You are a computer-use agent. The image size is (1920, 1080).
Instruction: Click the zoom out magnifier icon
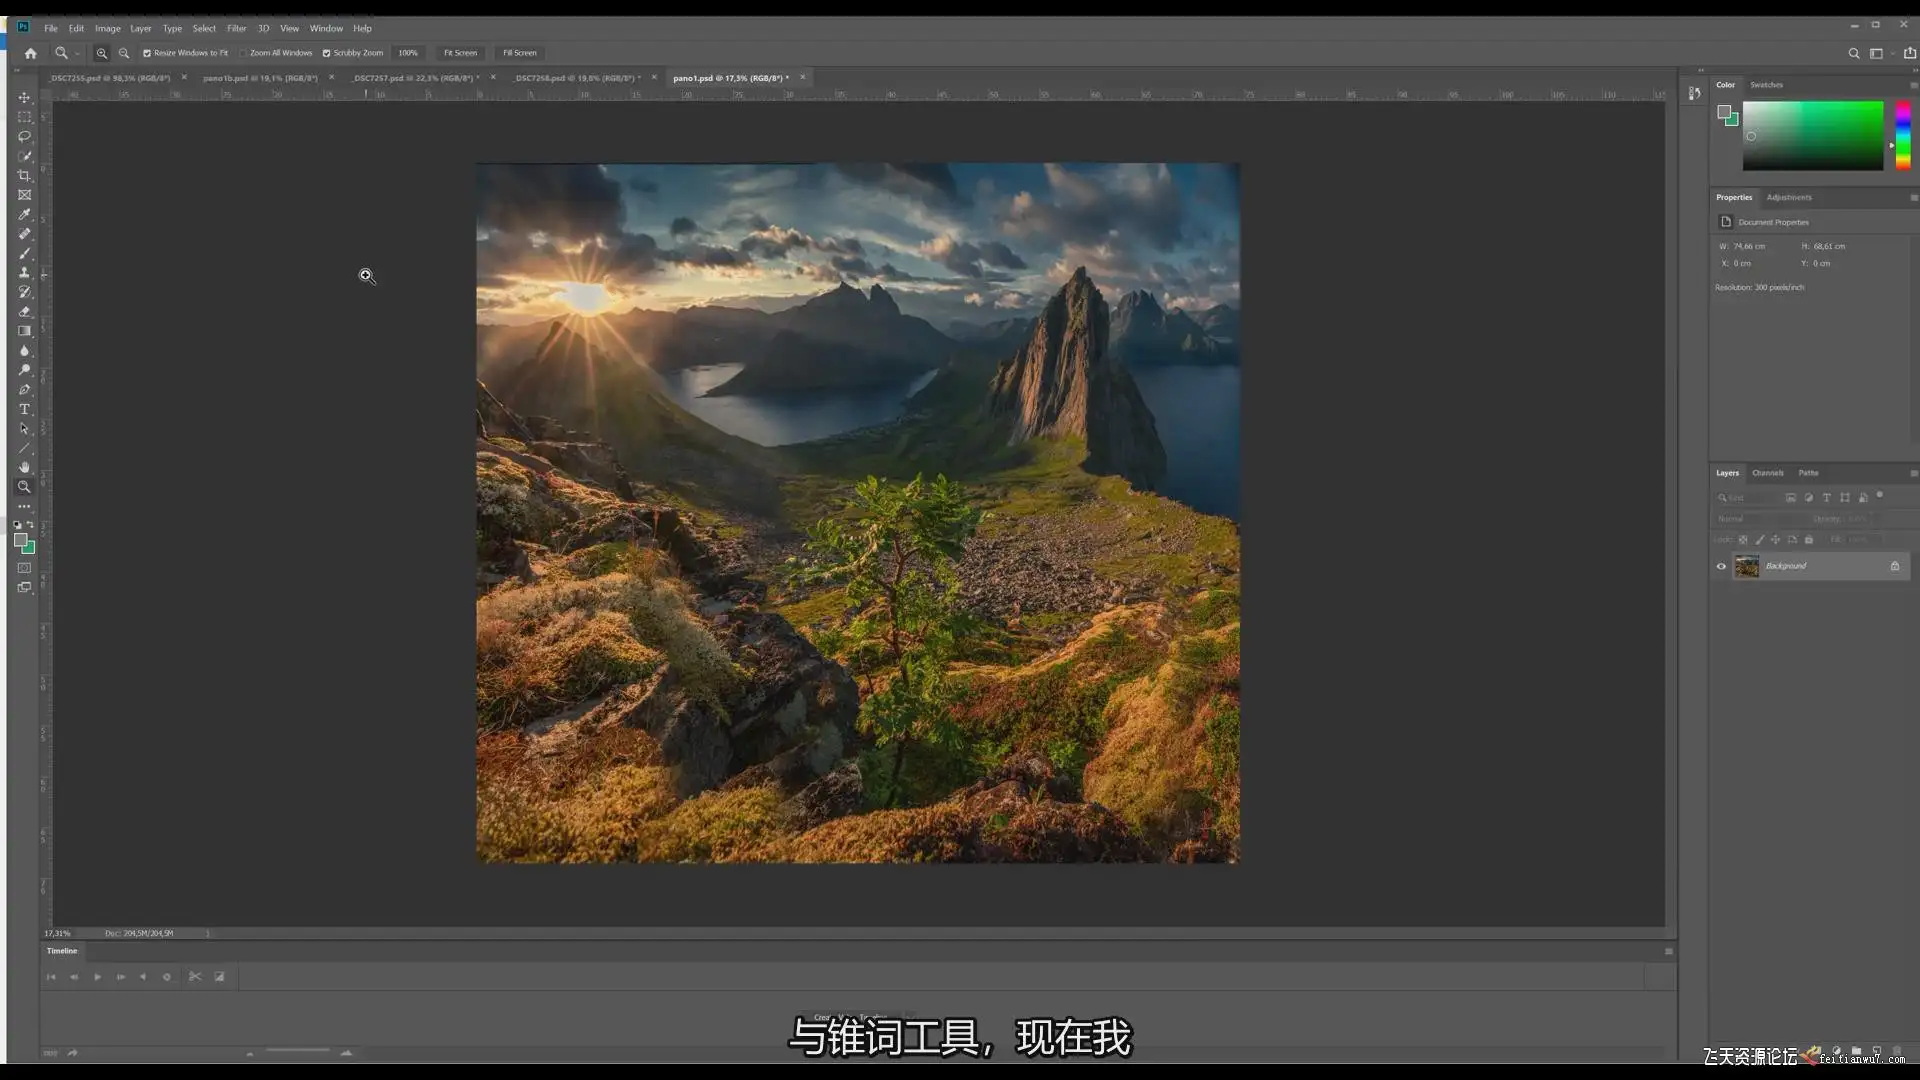pyautogui.click(x=124, y=53)
